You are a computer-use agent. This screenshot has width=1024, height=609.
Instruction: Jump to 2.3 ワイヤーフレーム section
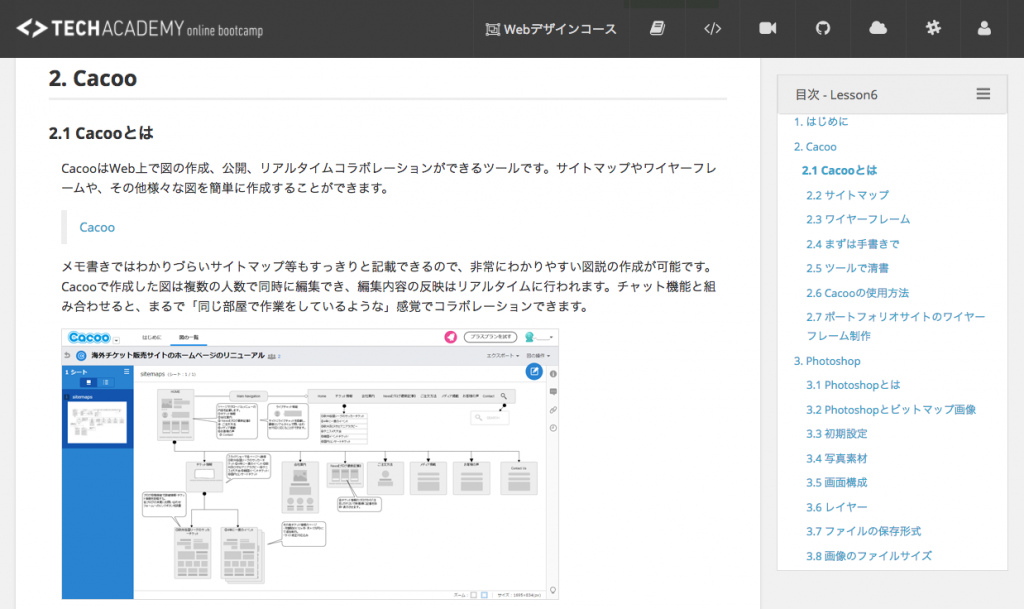857,219
